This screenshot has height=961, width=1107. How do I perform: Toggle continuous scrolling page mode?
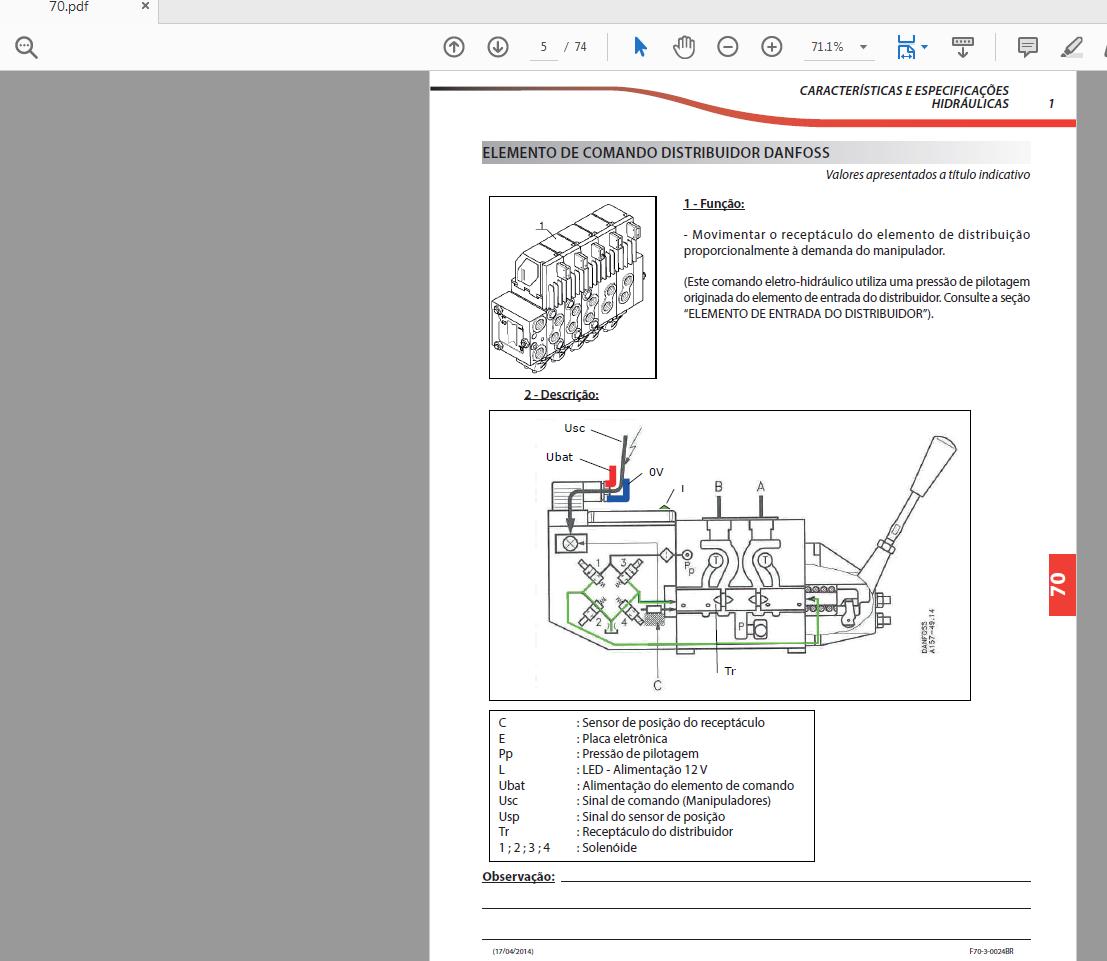[962, 46]
